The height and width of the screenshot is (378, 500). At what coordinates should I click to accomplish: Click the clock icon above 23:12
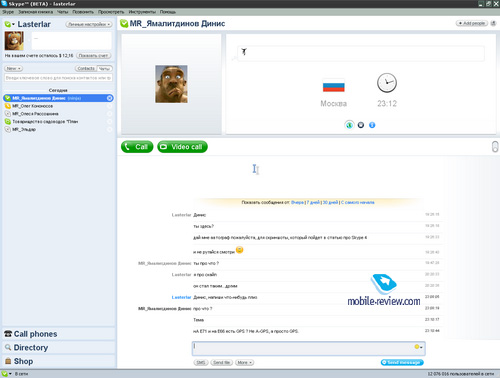(387, 83)
